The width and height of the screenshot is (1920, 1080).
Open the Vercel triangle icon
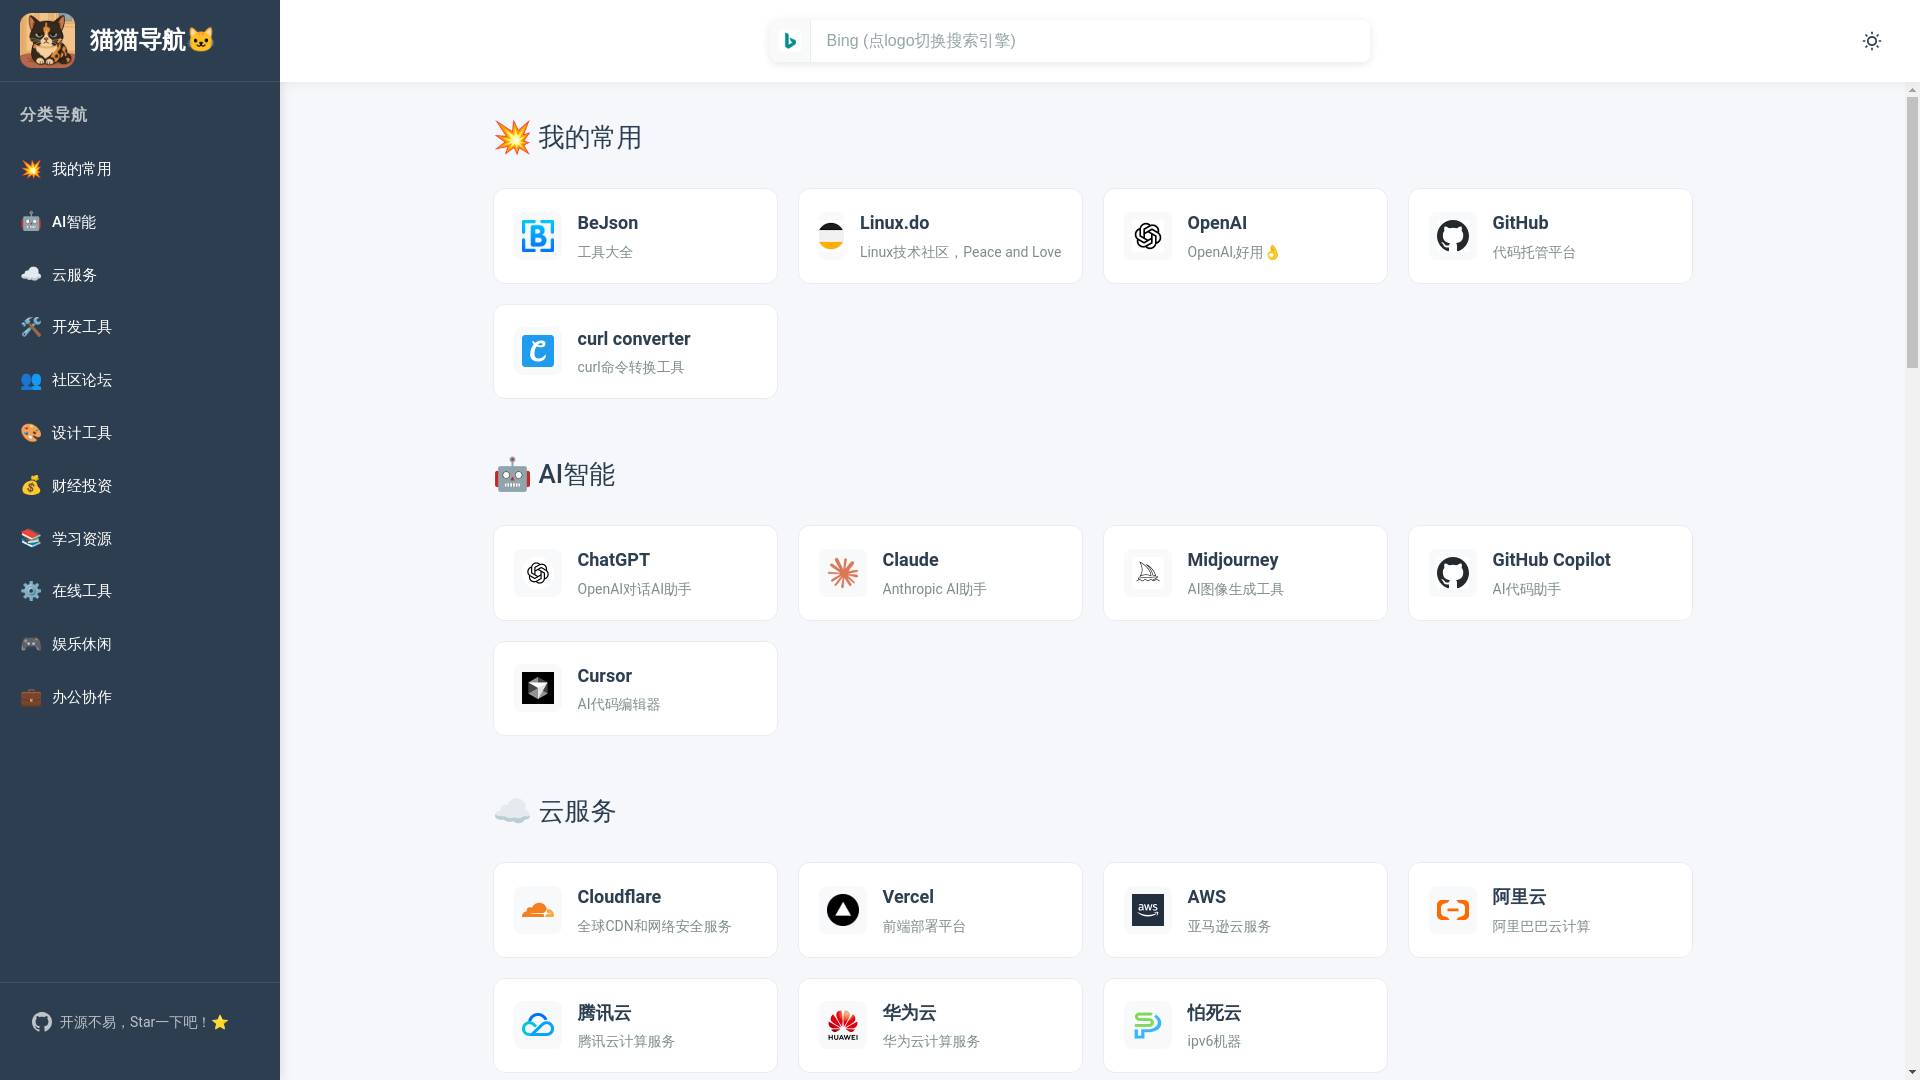click(843, 910)
